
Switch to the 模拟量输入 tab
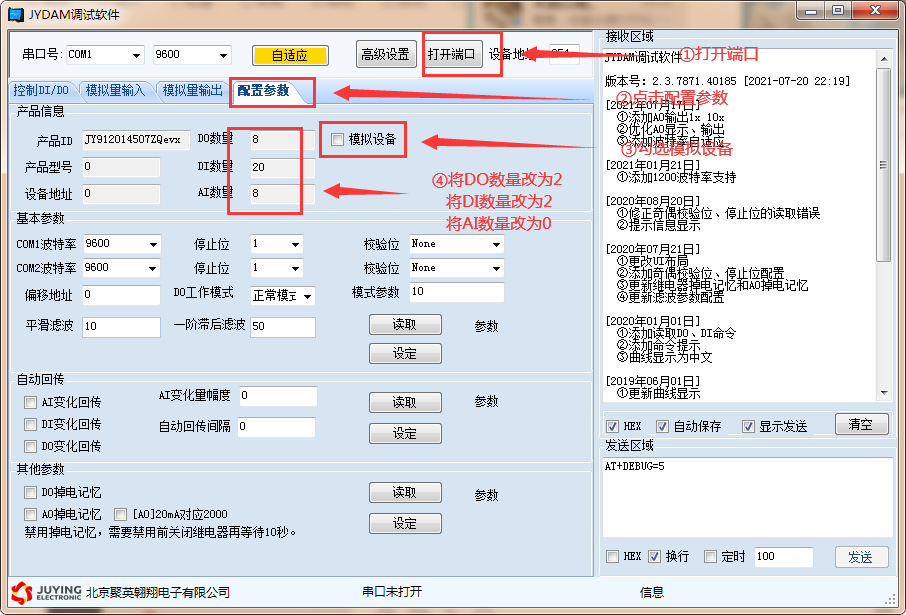coord(115,91)
